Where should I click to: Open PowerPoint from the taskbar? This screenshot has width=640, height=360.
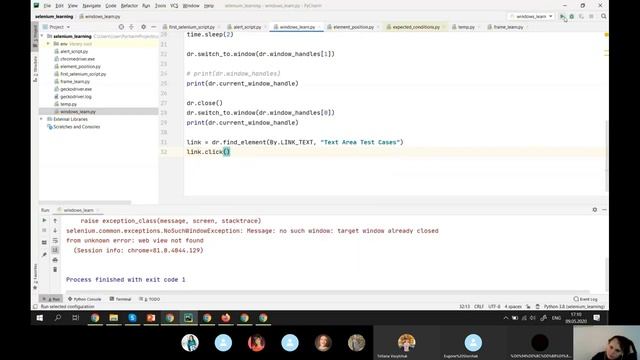pyautogui.click(x=151, y=318)
